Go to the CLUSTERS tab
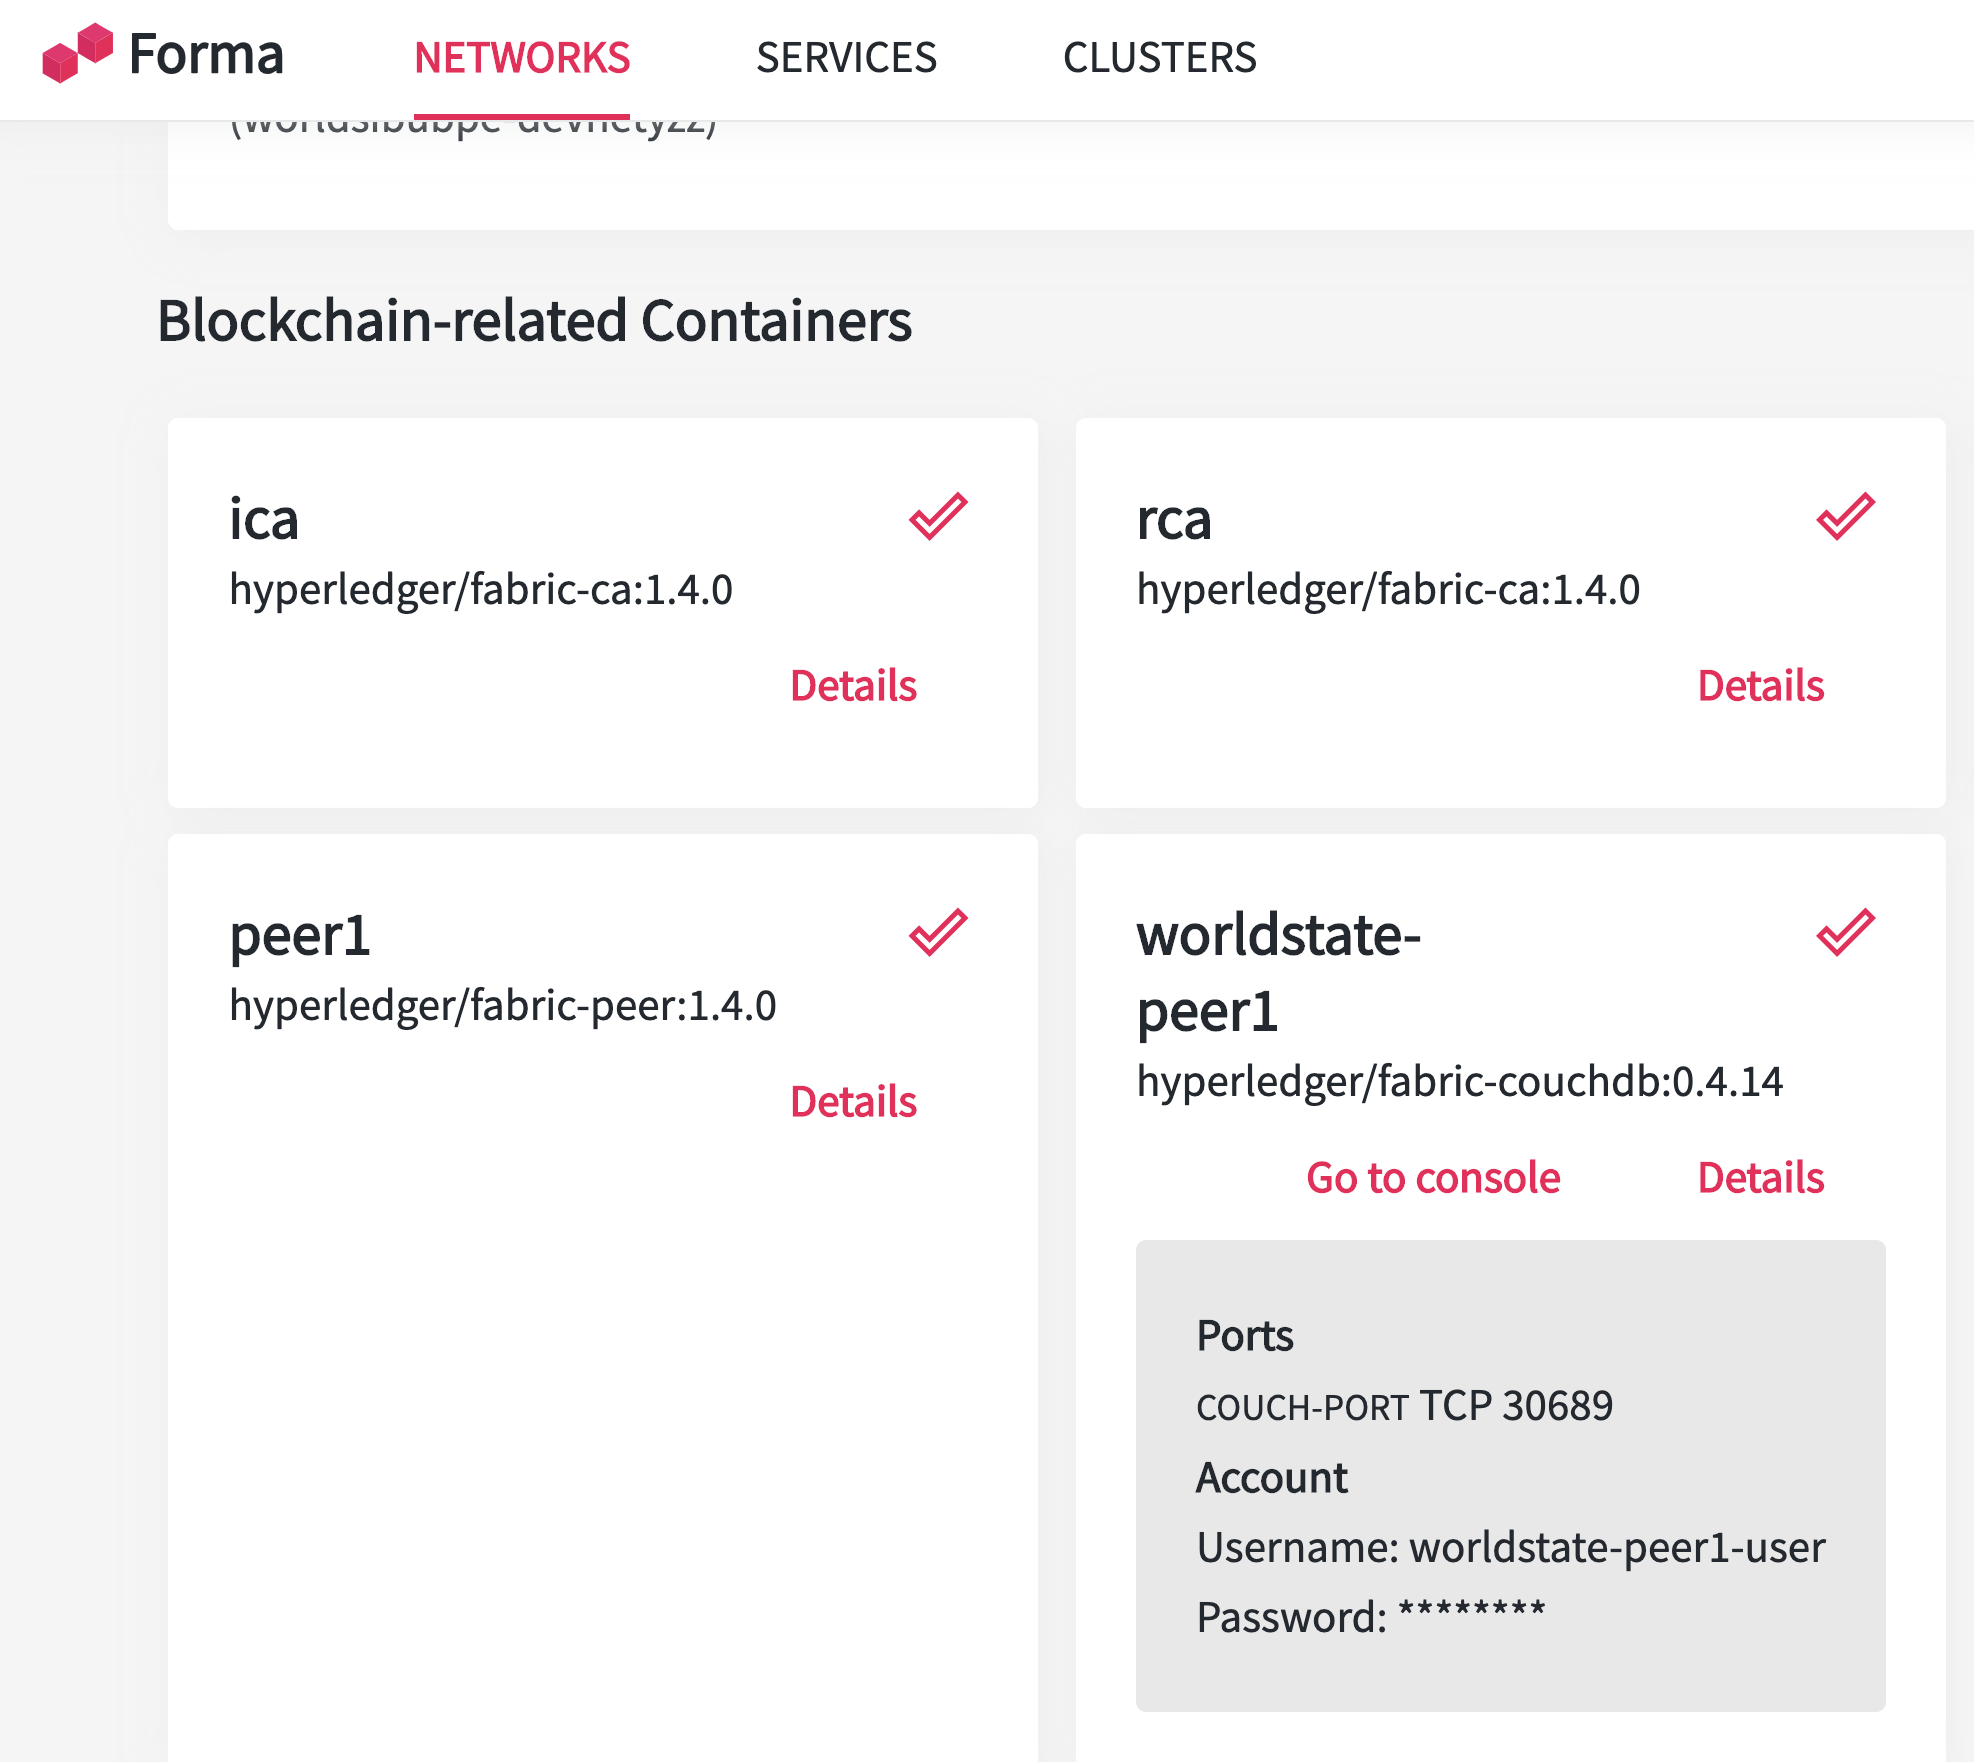Viewport: 1974px width, 1762px height. [1159, 58]
